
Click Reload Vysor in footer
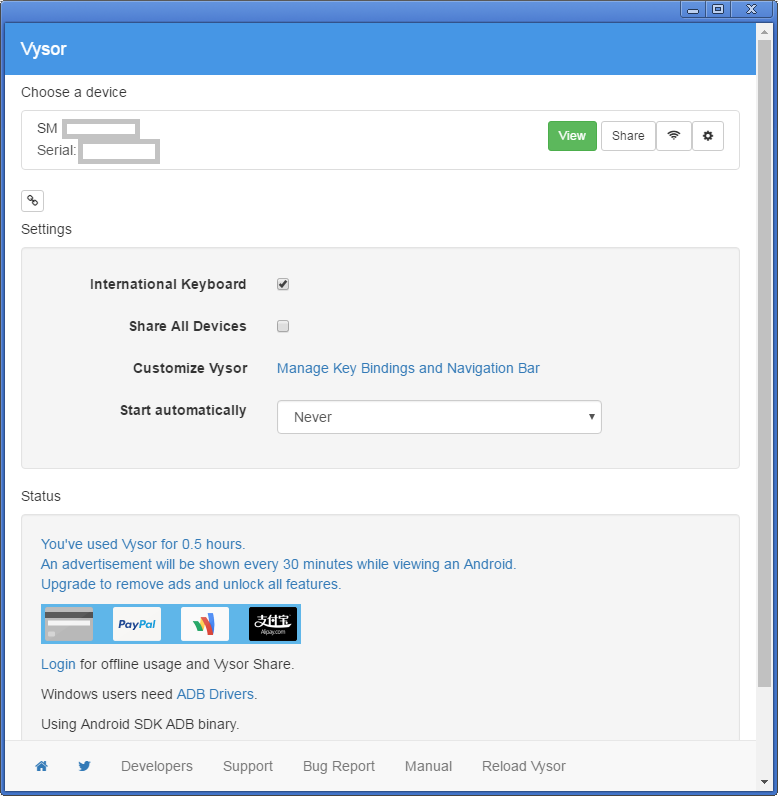(524, 766)
